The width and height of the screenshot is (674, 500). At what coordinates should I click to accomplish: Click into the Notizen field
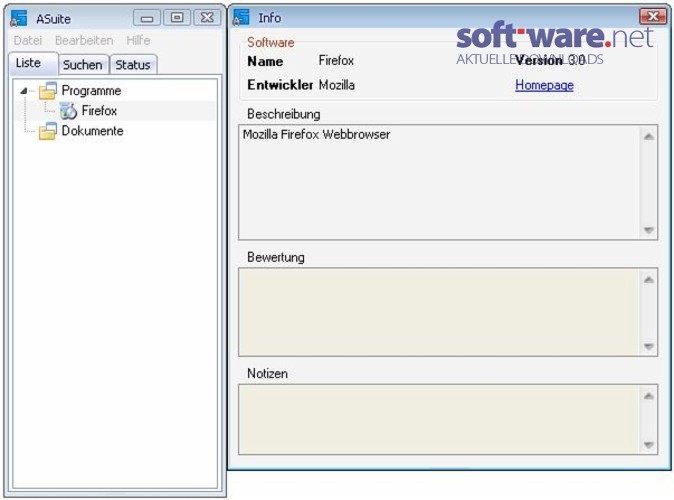448,419
